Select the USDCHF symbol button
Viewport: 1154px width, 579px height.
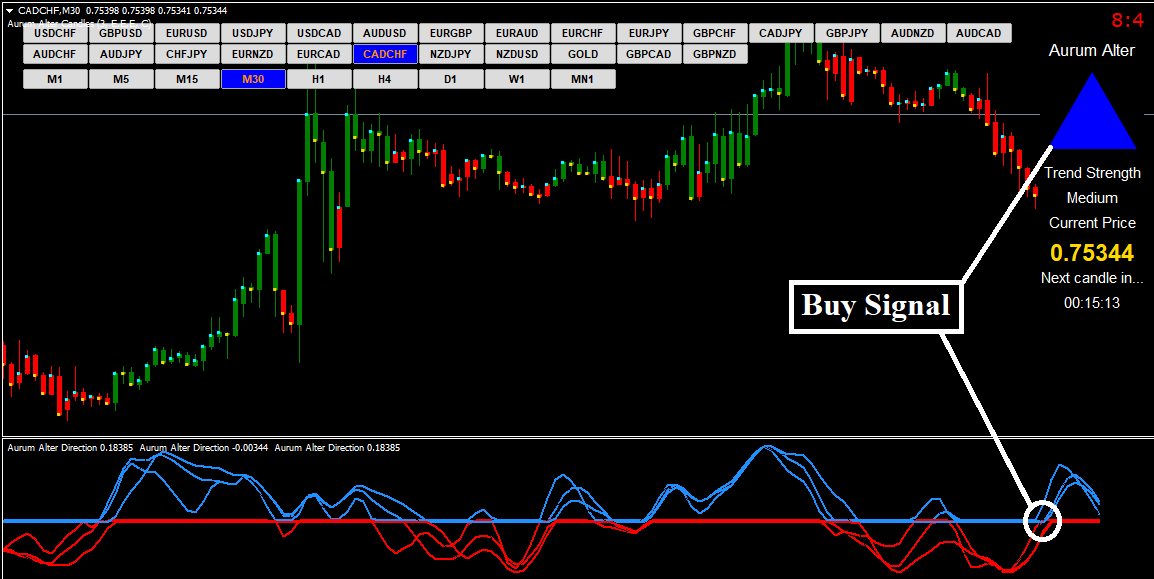55,33
